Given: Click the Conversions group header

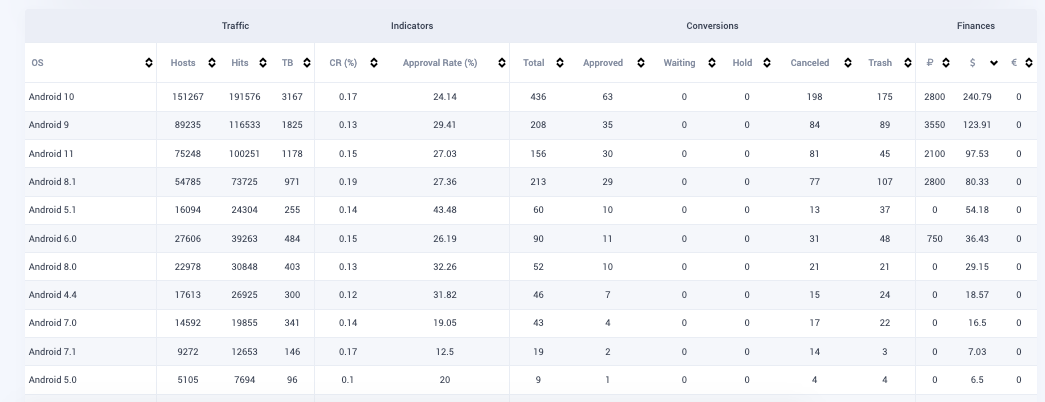Looking at the screenshot, I should click(x=712, y=26).
